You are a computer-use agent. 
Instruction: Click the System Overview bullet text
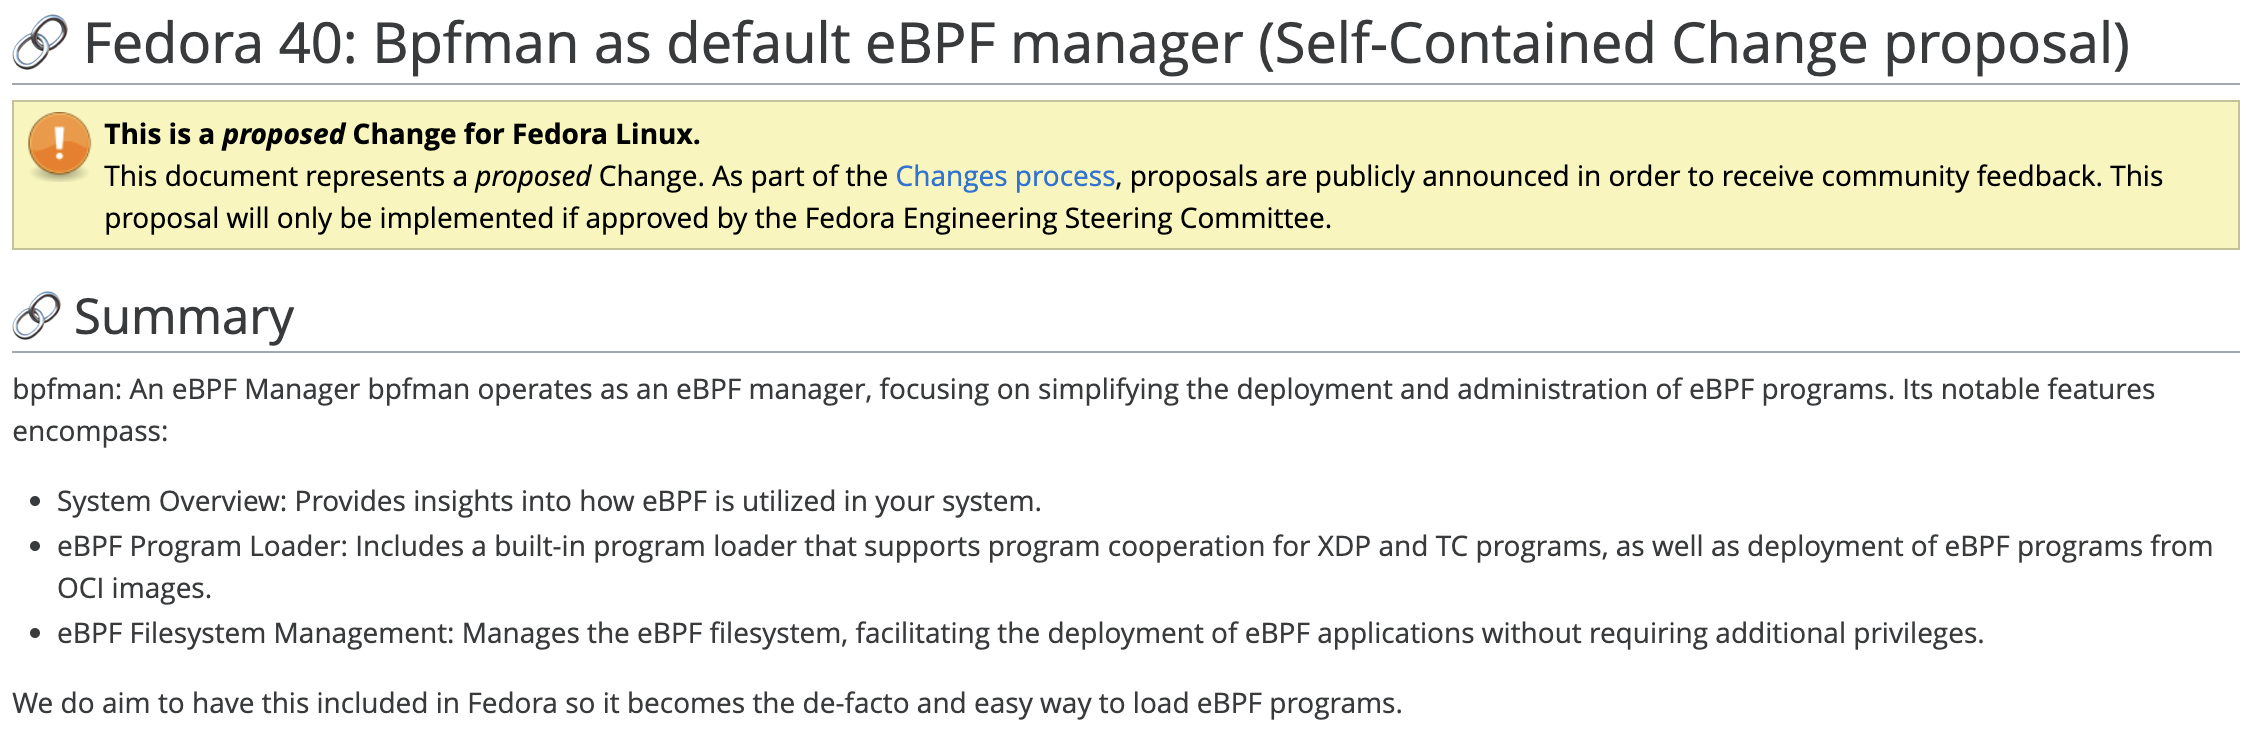(x=549, y=501)
